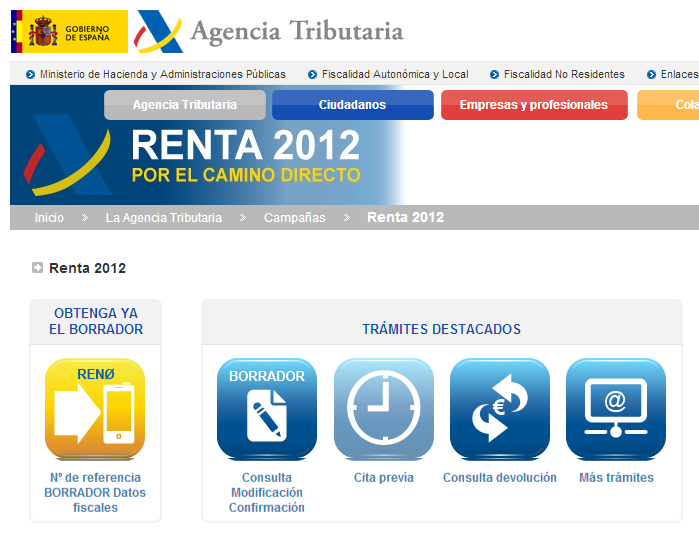Screen dimensions: 699x535
Task: Click Renta 2012 breadcrumb entry
Action: tap(405, 217)
